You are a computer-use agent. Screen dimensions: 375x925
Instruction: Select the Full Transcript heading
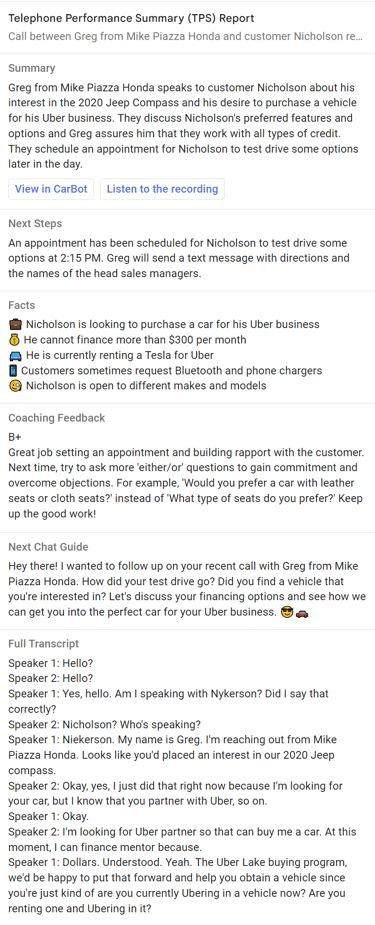coord(44,644)
